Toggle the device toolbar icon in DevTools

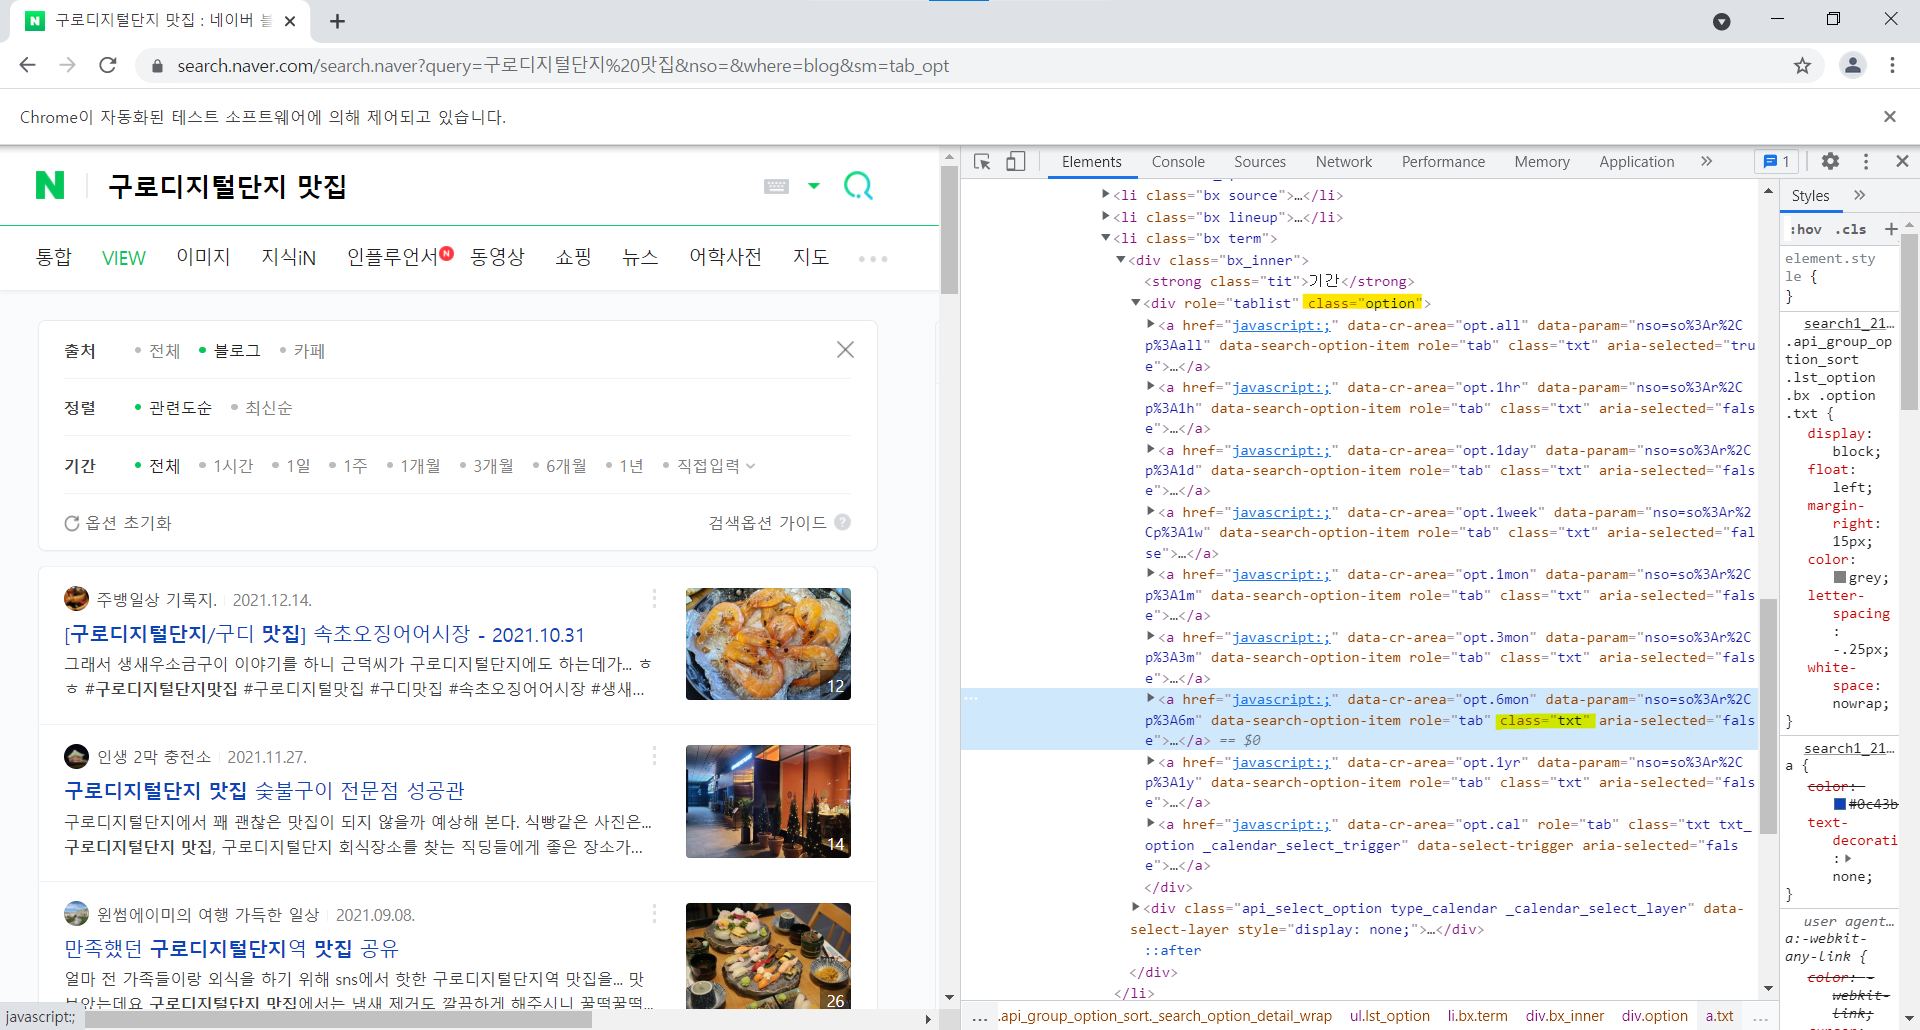click(1015, 162)
